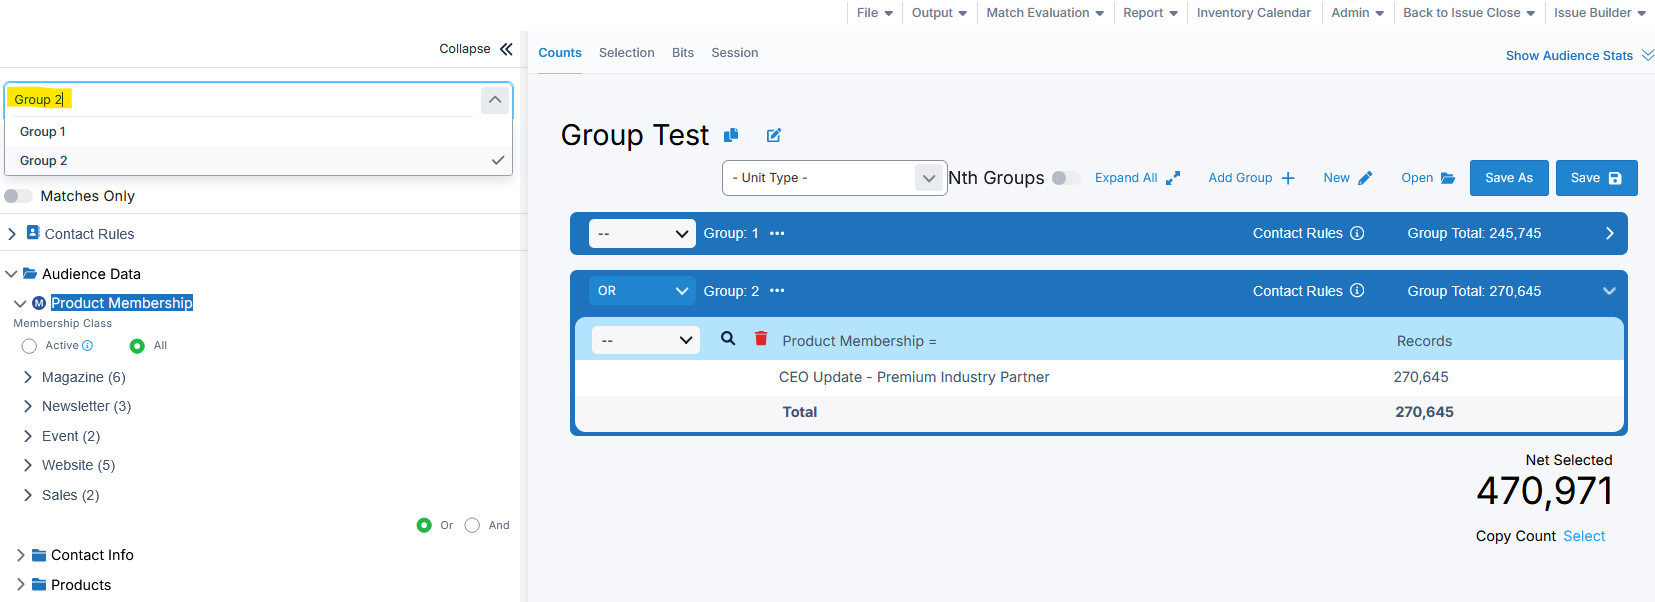Click the Save As button
The height and width of the screenshot is (602, 1655).
click(x=1508, y=178)
